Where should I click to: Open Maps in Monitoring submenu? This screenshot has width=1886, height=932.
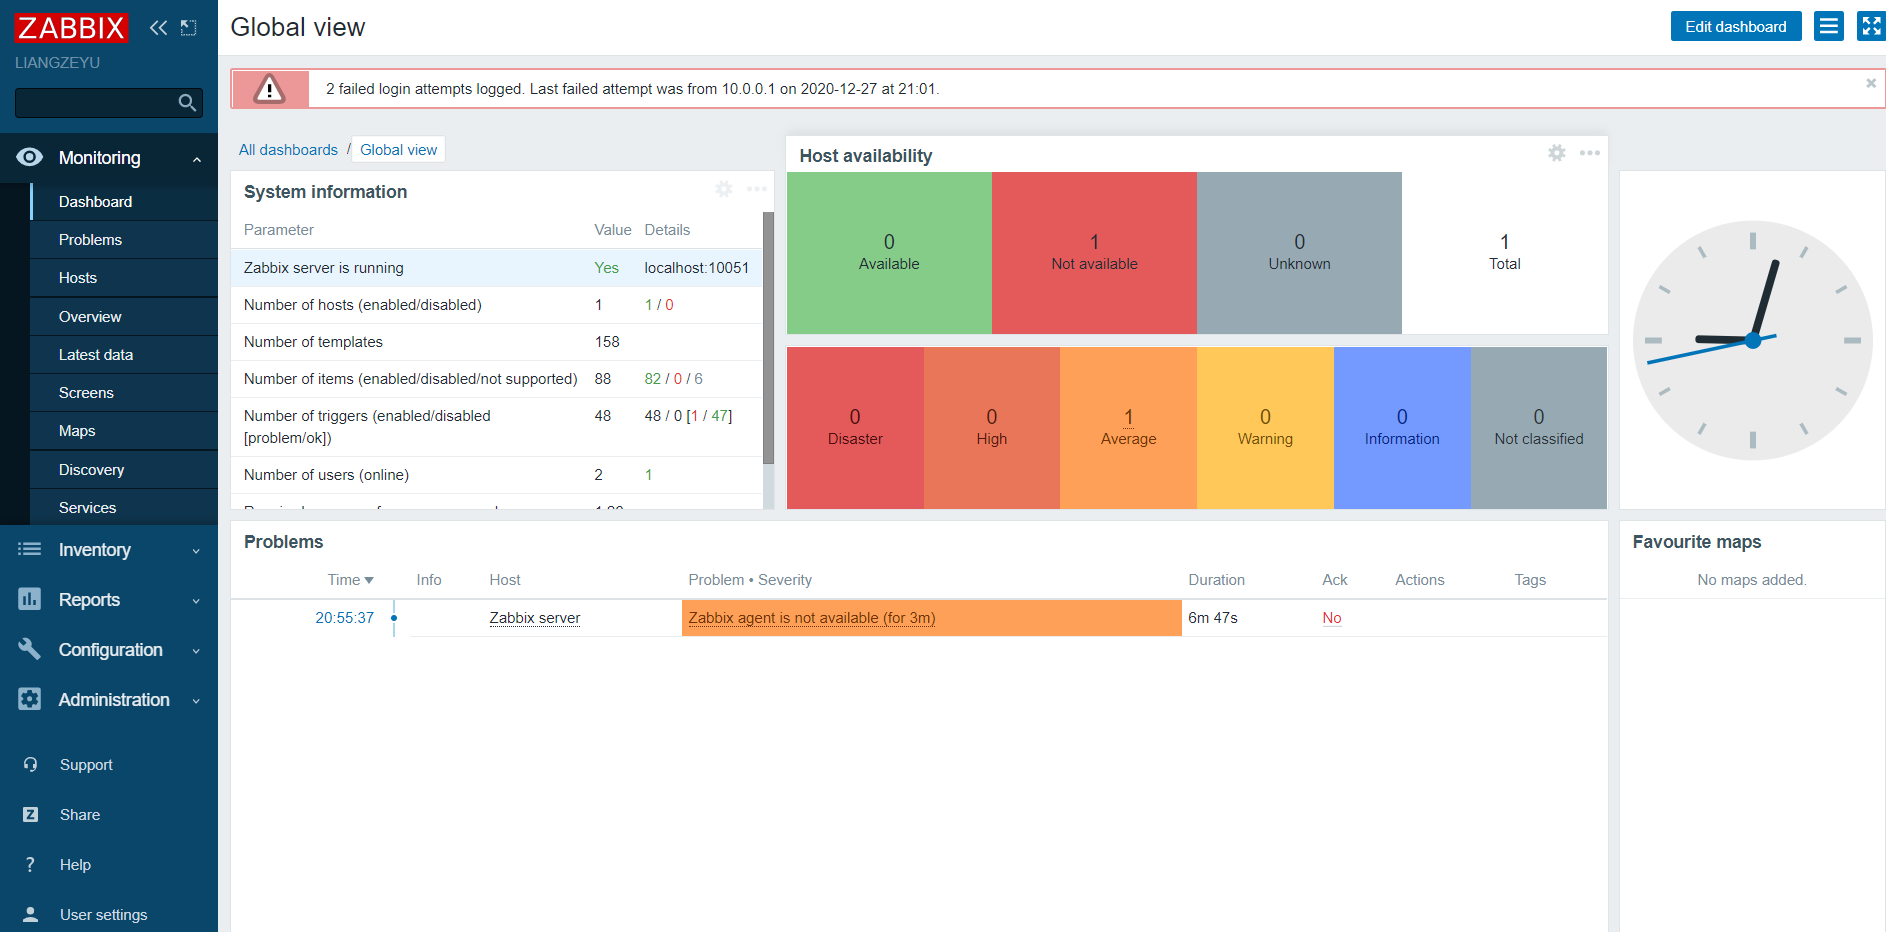click(124, 431)
